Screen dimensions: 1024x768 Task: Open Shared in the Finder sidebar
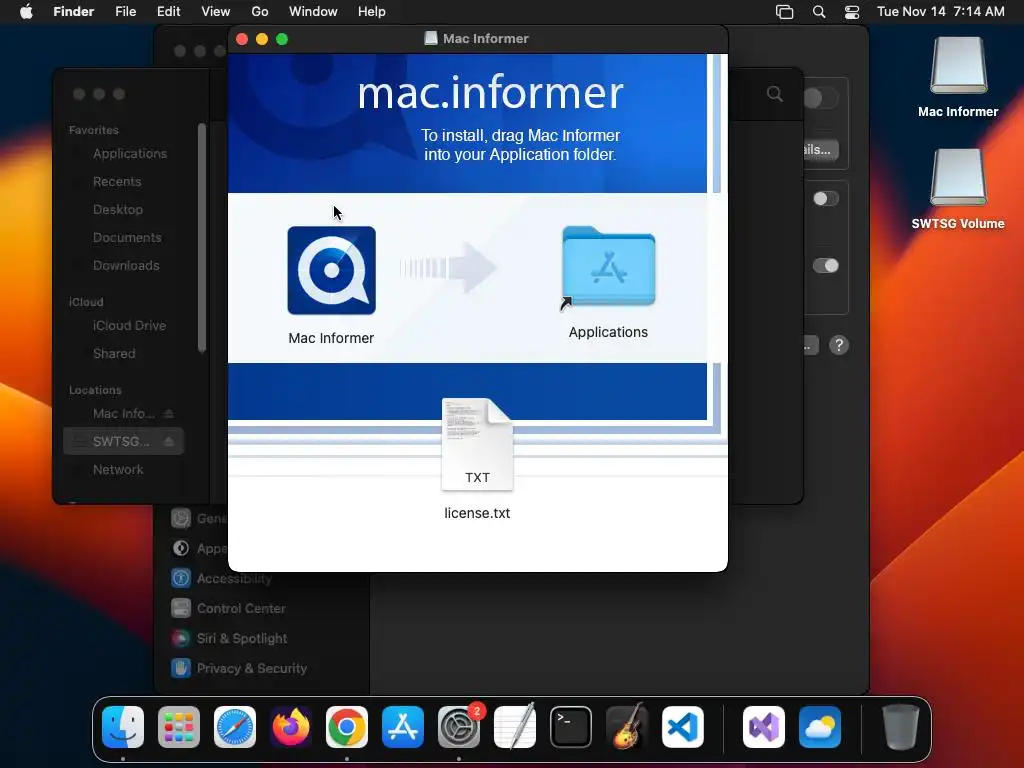click(x=114, y=353)
